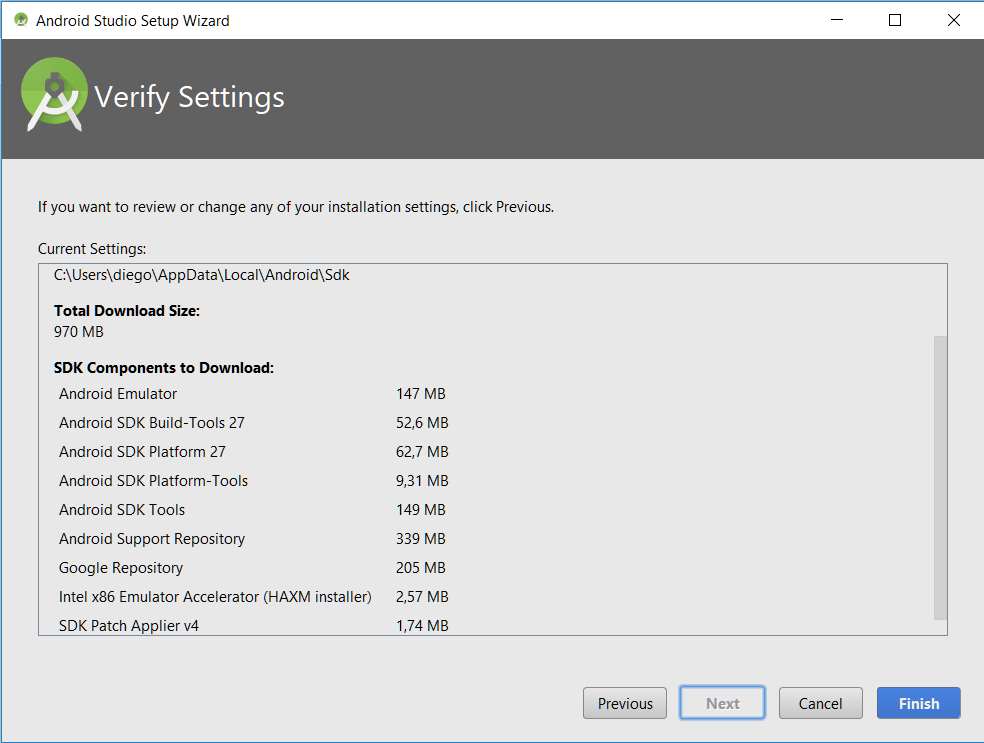Screen dimensions: 984x743
Task: Click the small Android Studio title bar icon
Action: [x=21, y=20]
